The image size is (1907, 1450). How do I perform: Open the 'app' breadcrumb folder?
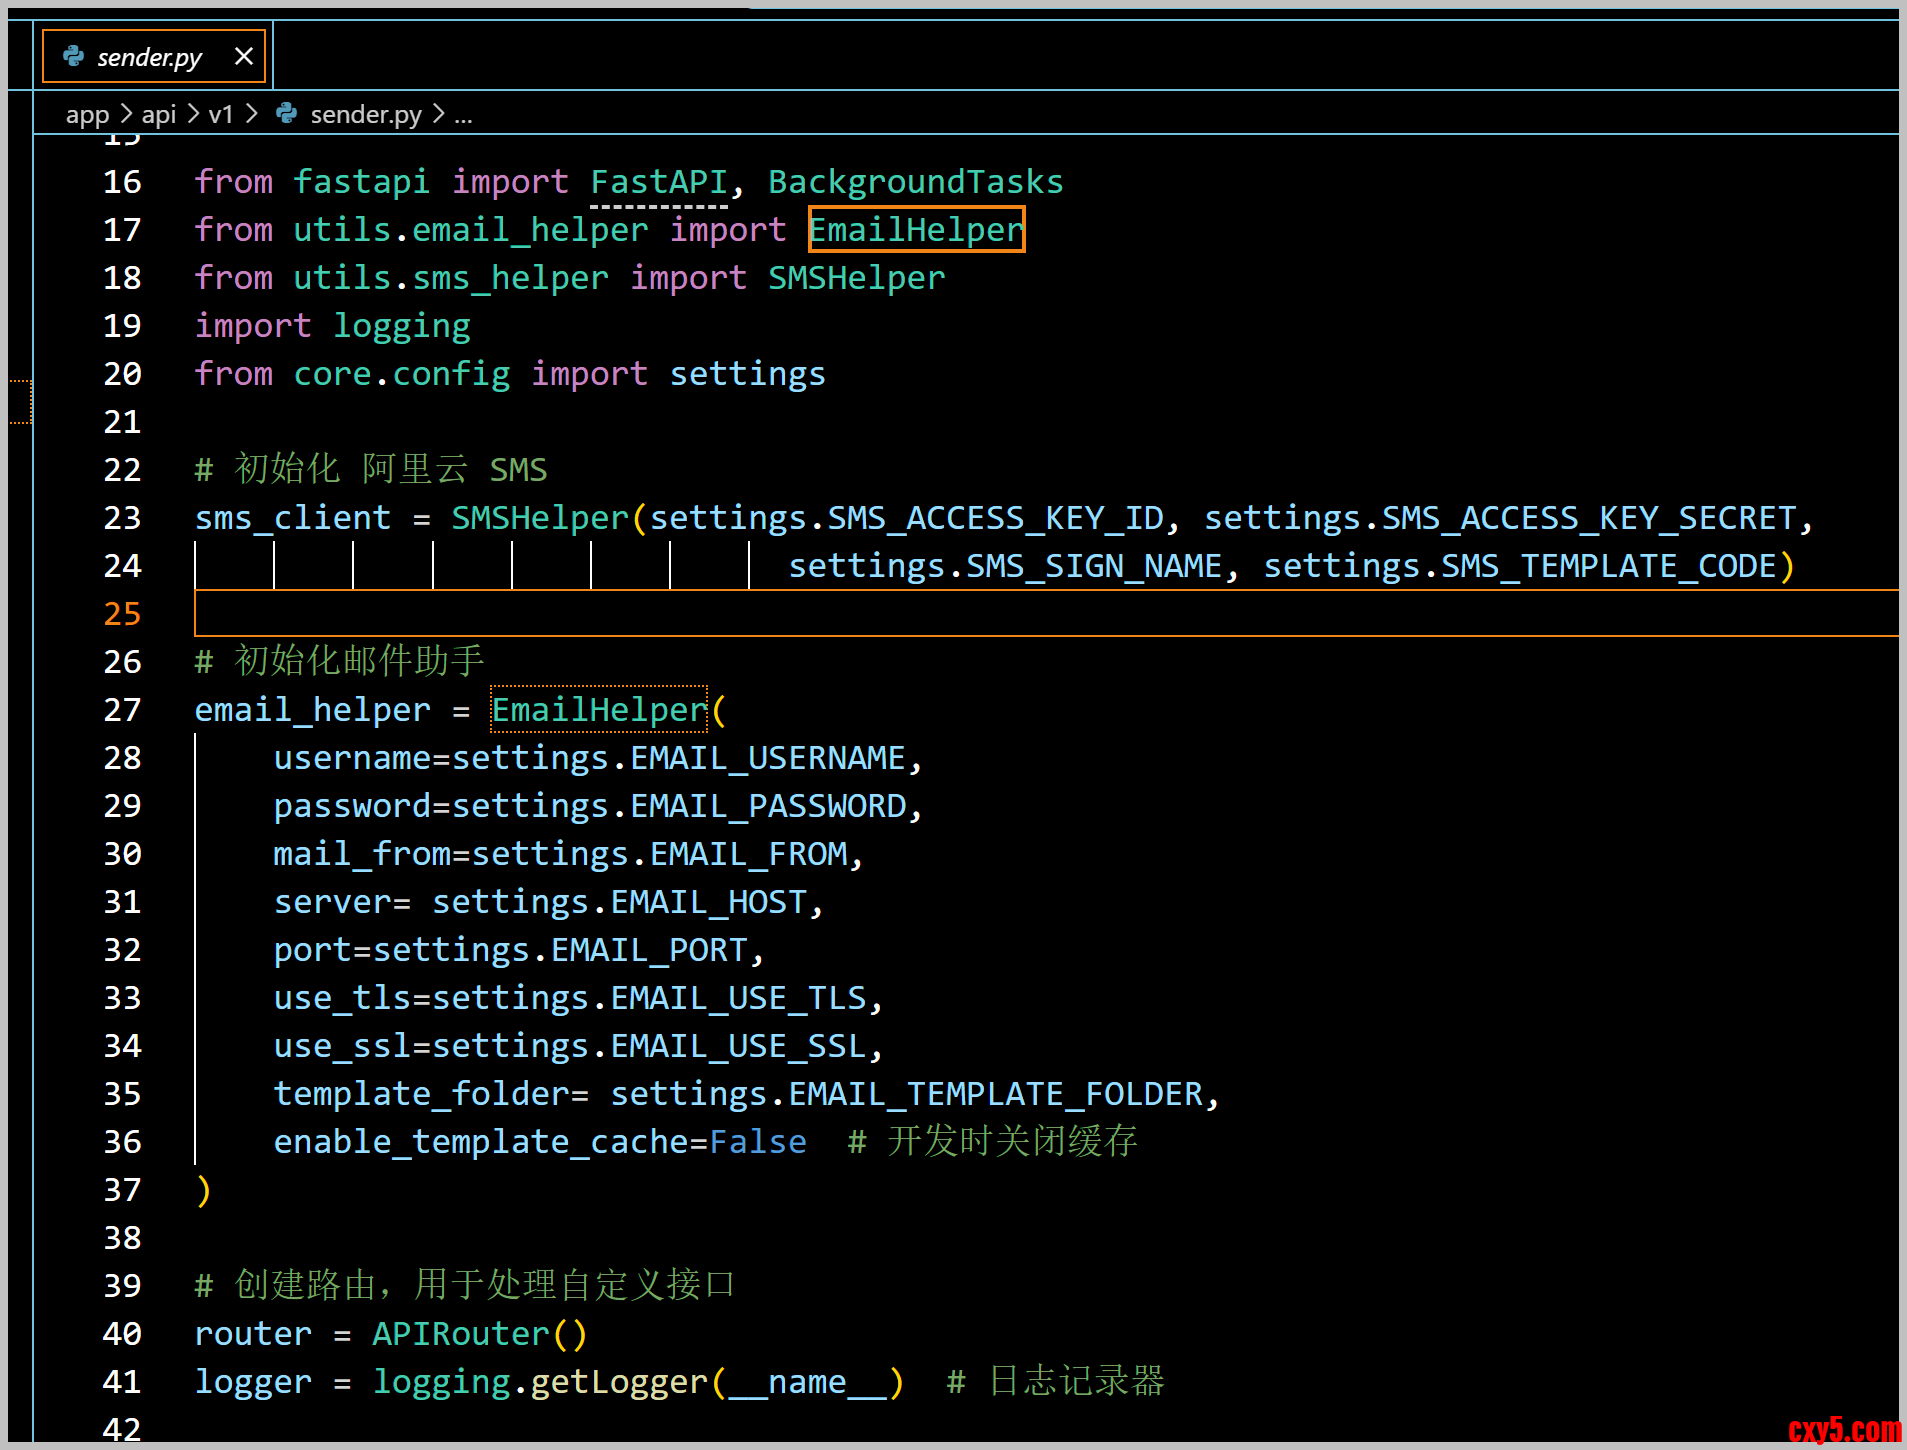point(87,115)
